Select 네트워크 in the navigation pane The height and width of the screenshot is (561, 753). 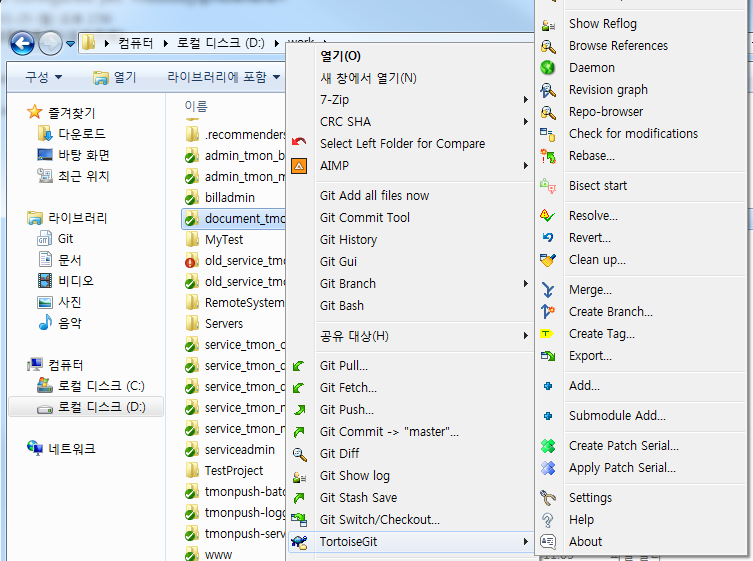[61, 449]
